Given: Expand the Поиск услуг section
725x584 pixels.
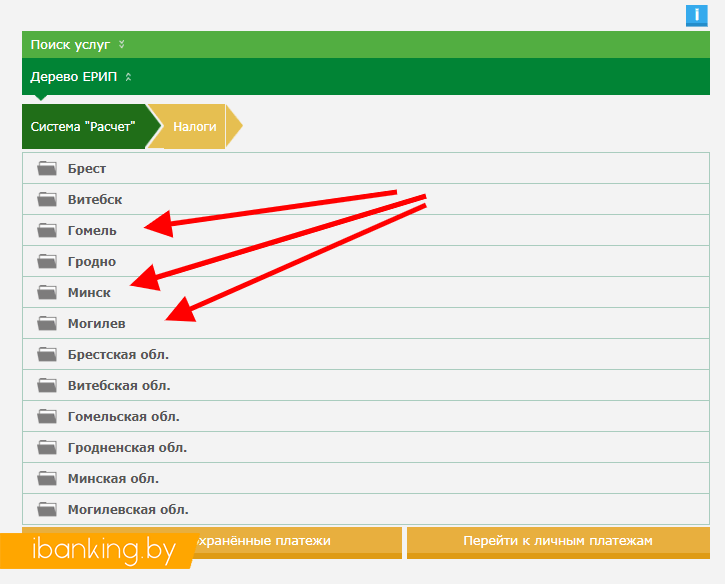Looking at the screenshot, I should point(78,45).
